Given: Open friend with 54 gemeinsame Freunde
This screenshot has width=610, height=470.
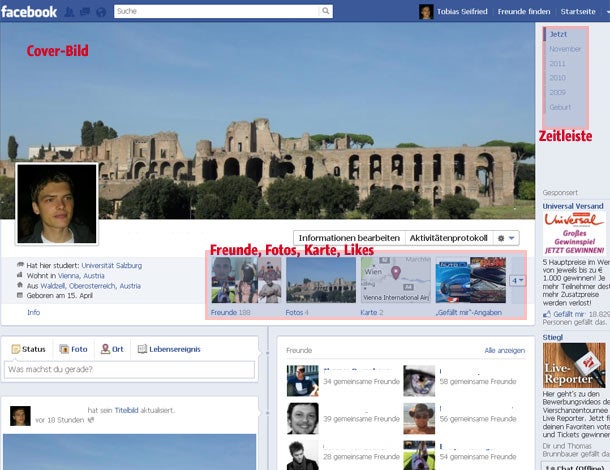Looking at the screenshot, I should tap(419, 455).
